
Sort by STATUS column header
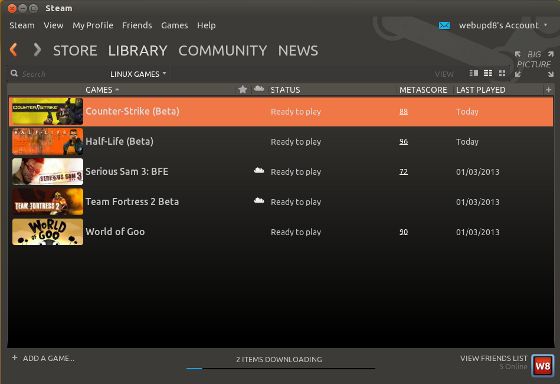coord(285,90)
